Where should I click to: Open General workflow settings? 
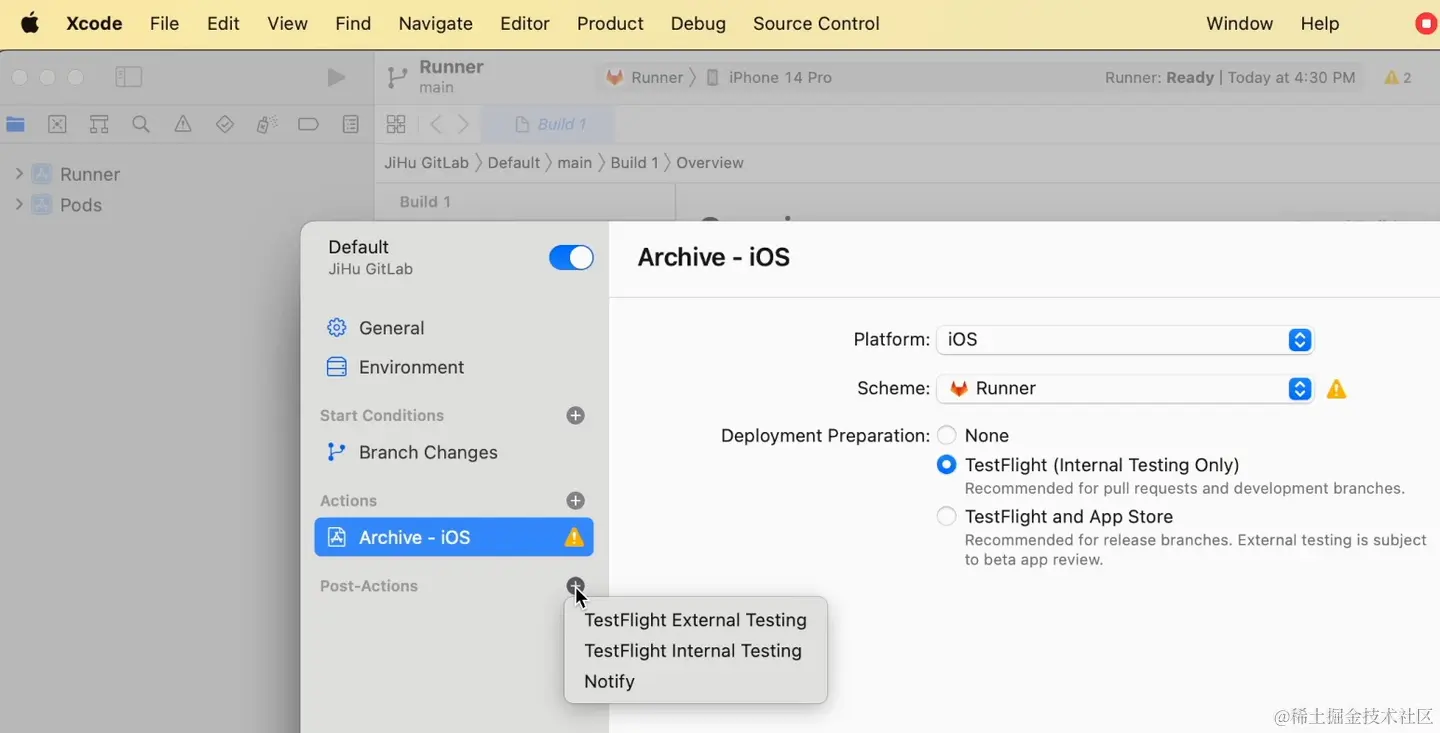(375, 328)
